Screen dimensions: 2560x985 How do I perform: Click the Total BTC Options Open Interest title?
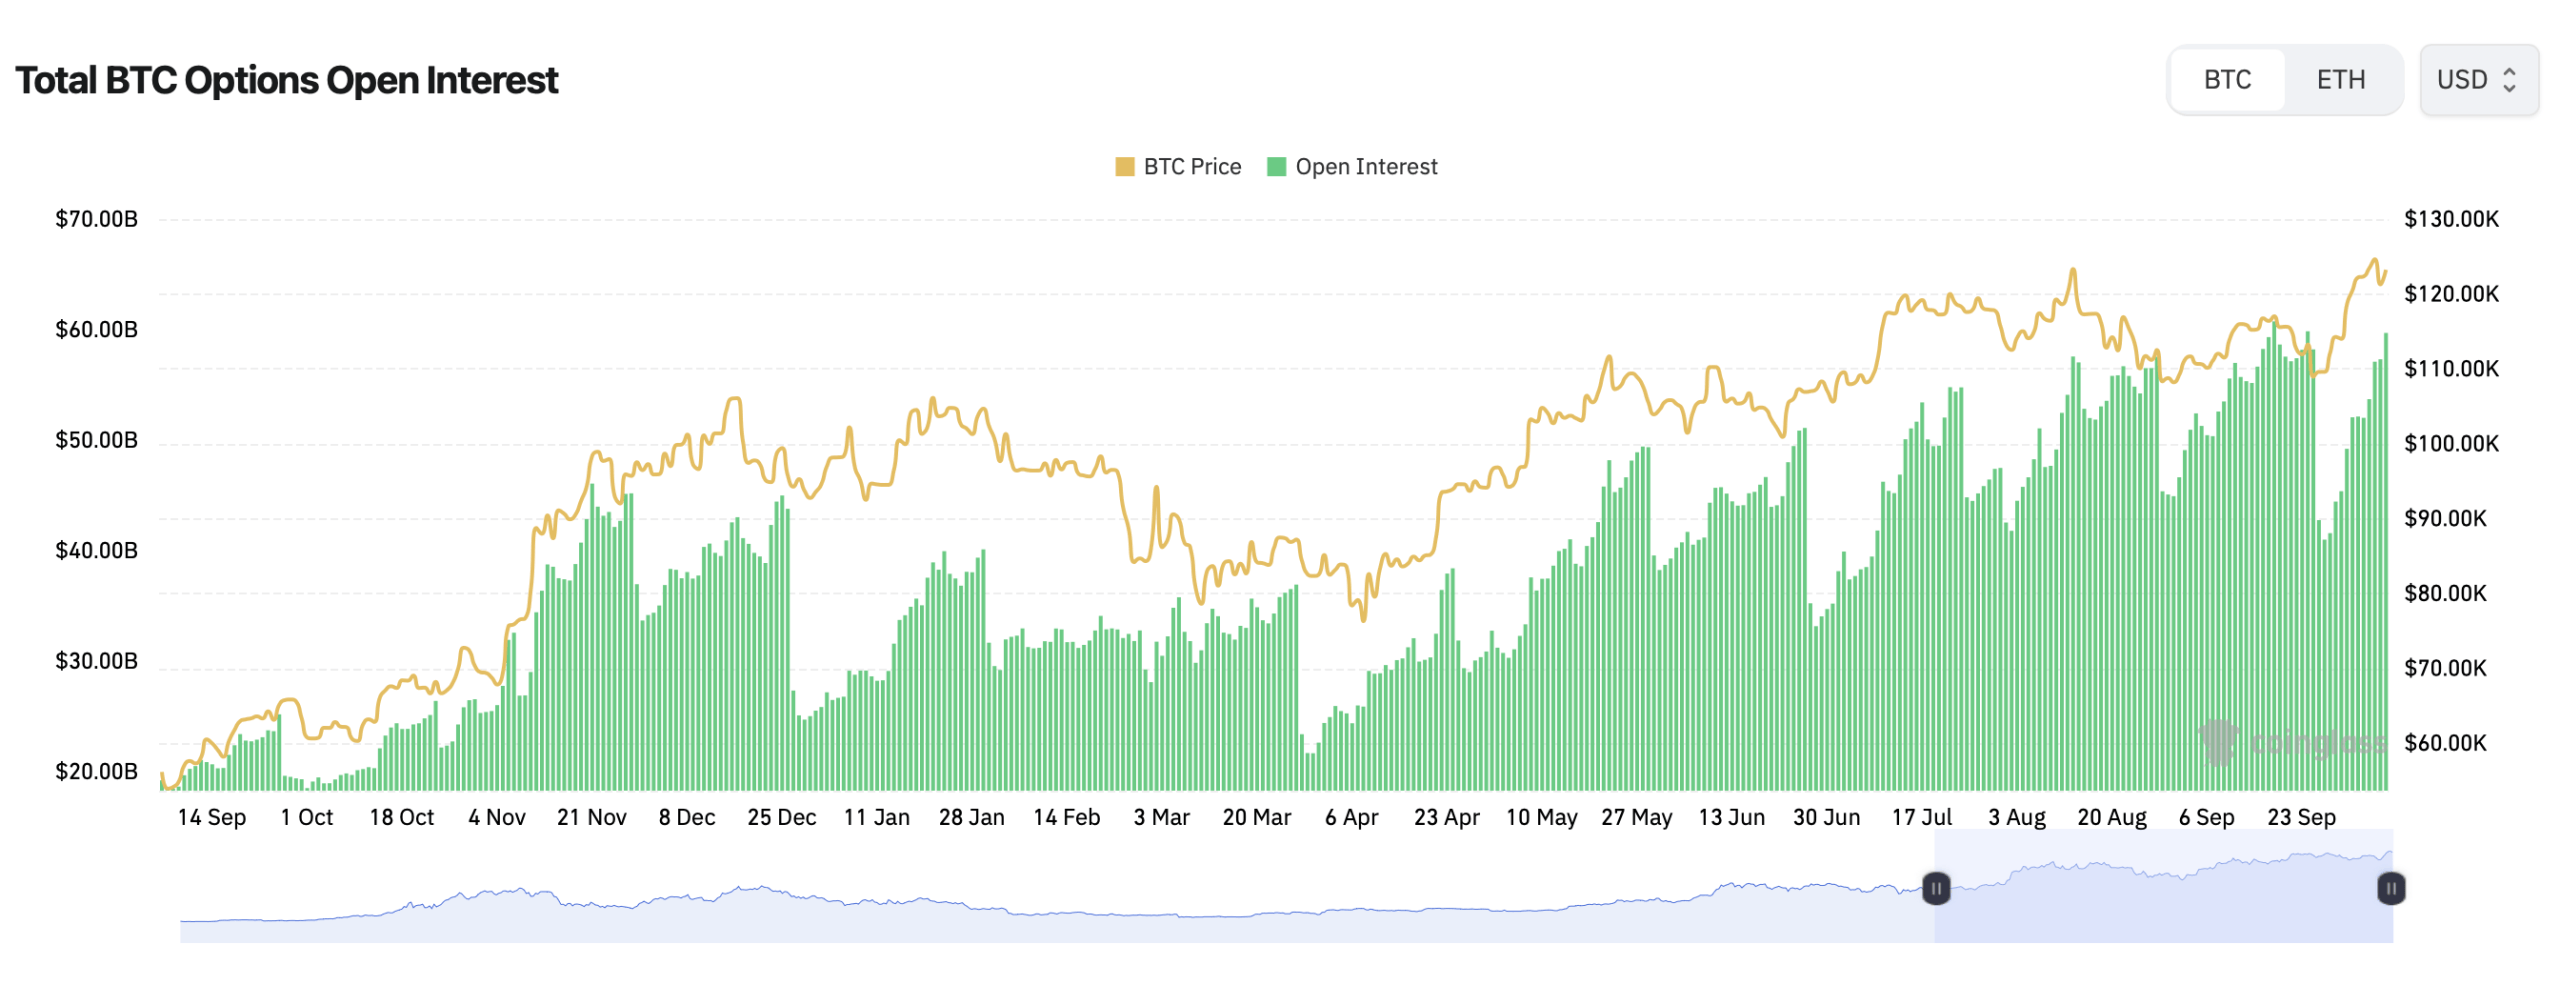286,80
